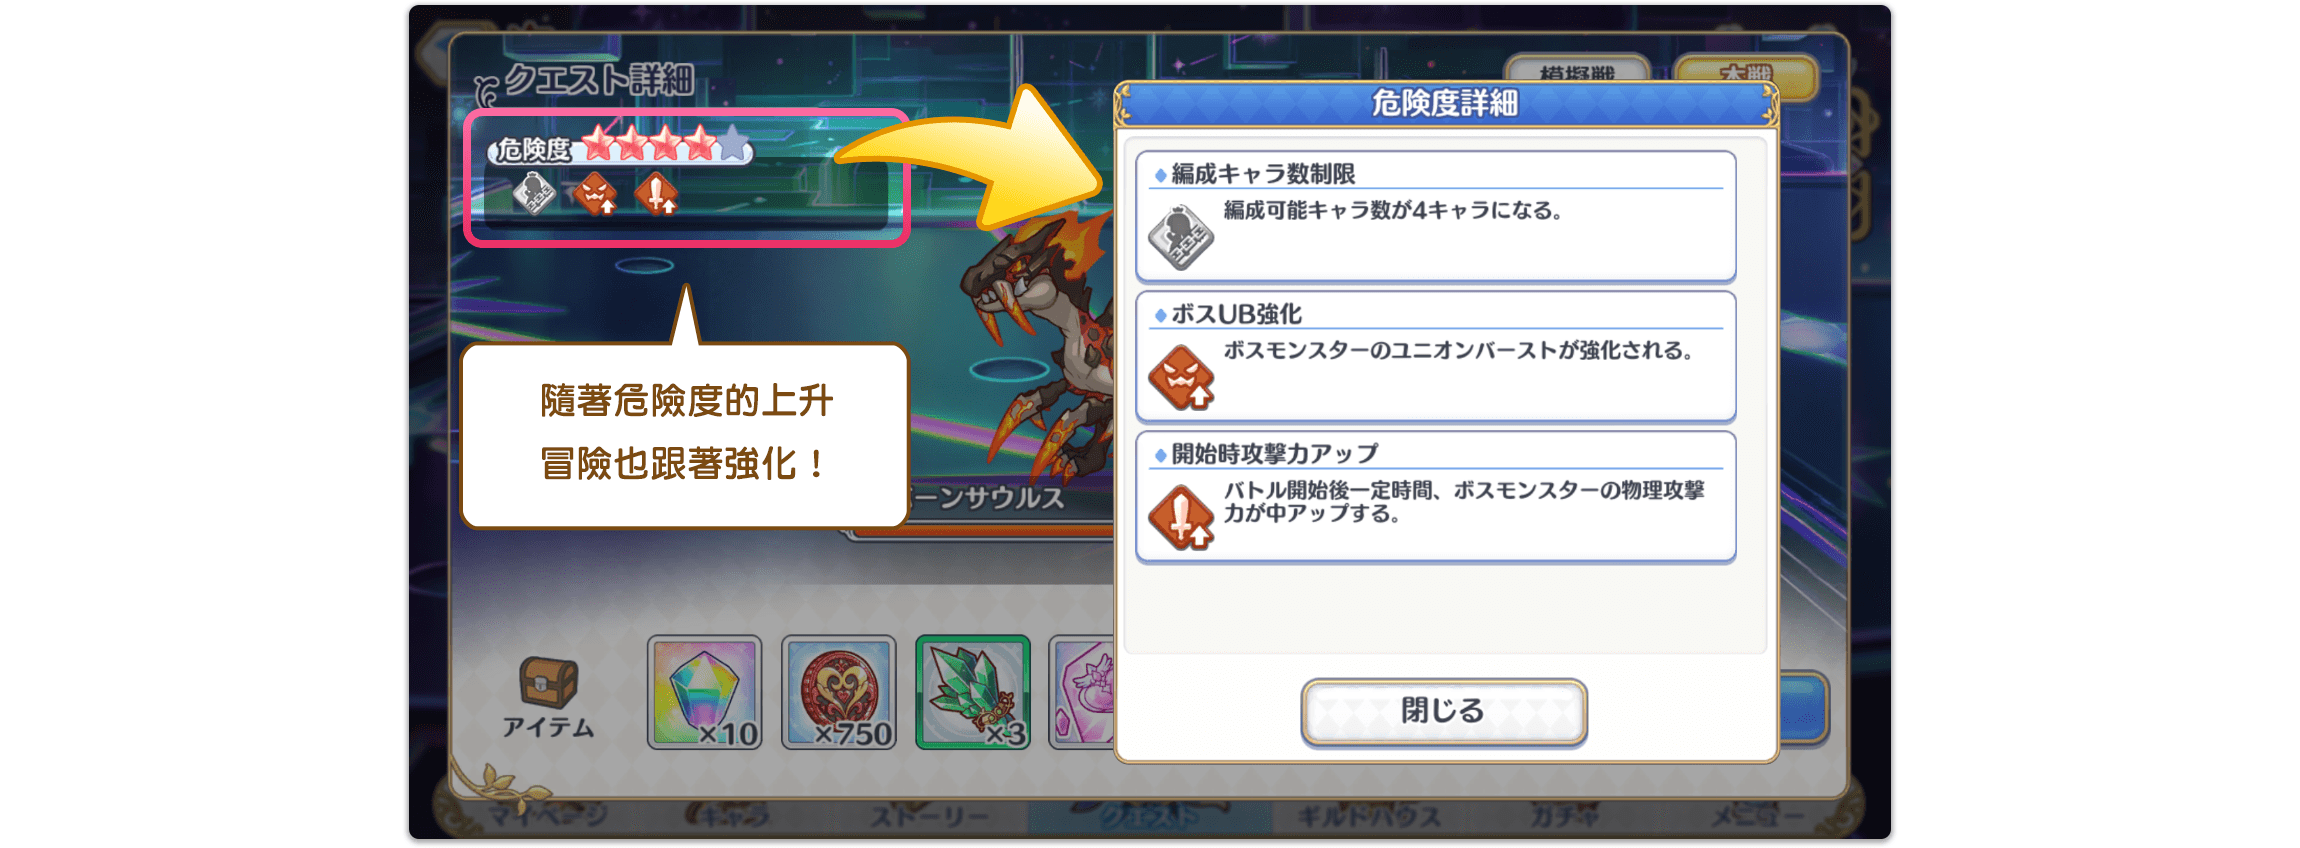The image size is (2300, 848).
Task: Click the ボスUB強化 angry-face icon in dialog
Action: tap(1181, 377)
